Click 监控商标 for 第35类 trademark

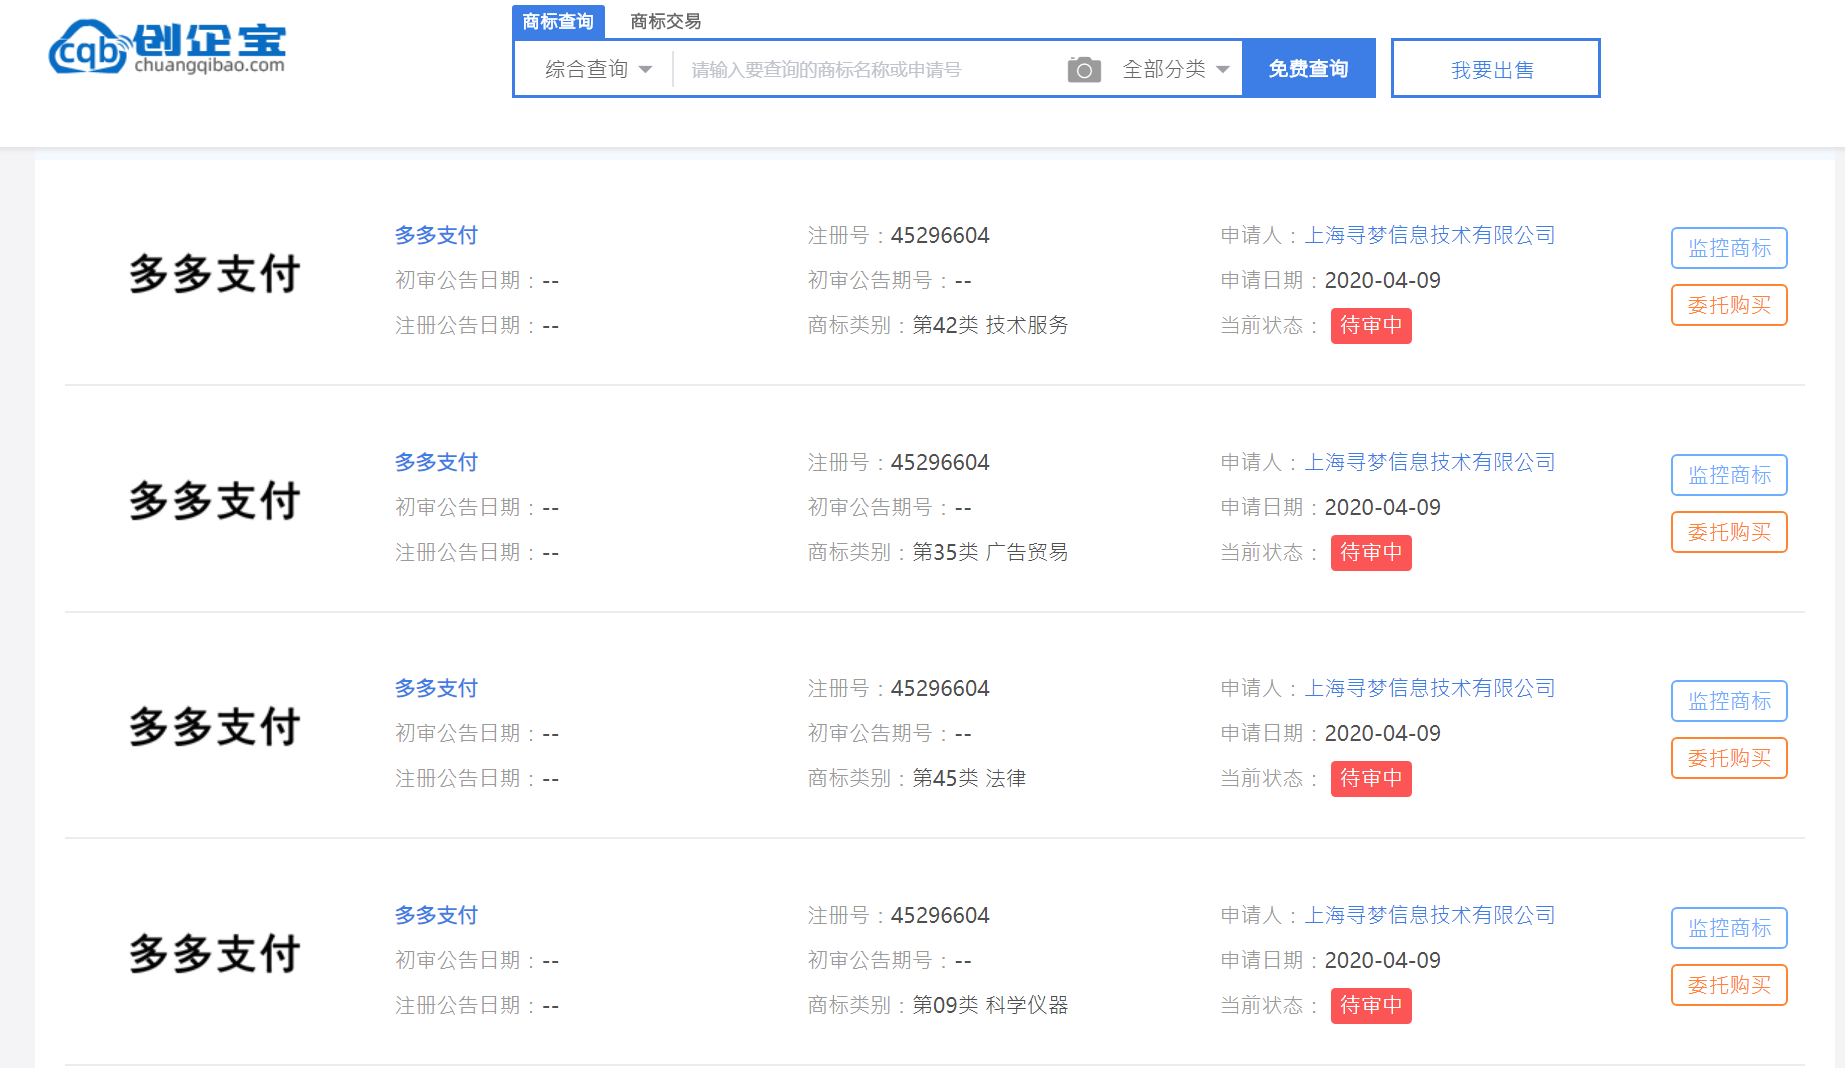pos(1729,475)
